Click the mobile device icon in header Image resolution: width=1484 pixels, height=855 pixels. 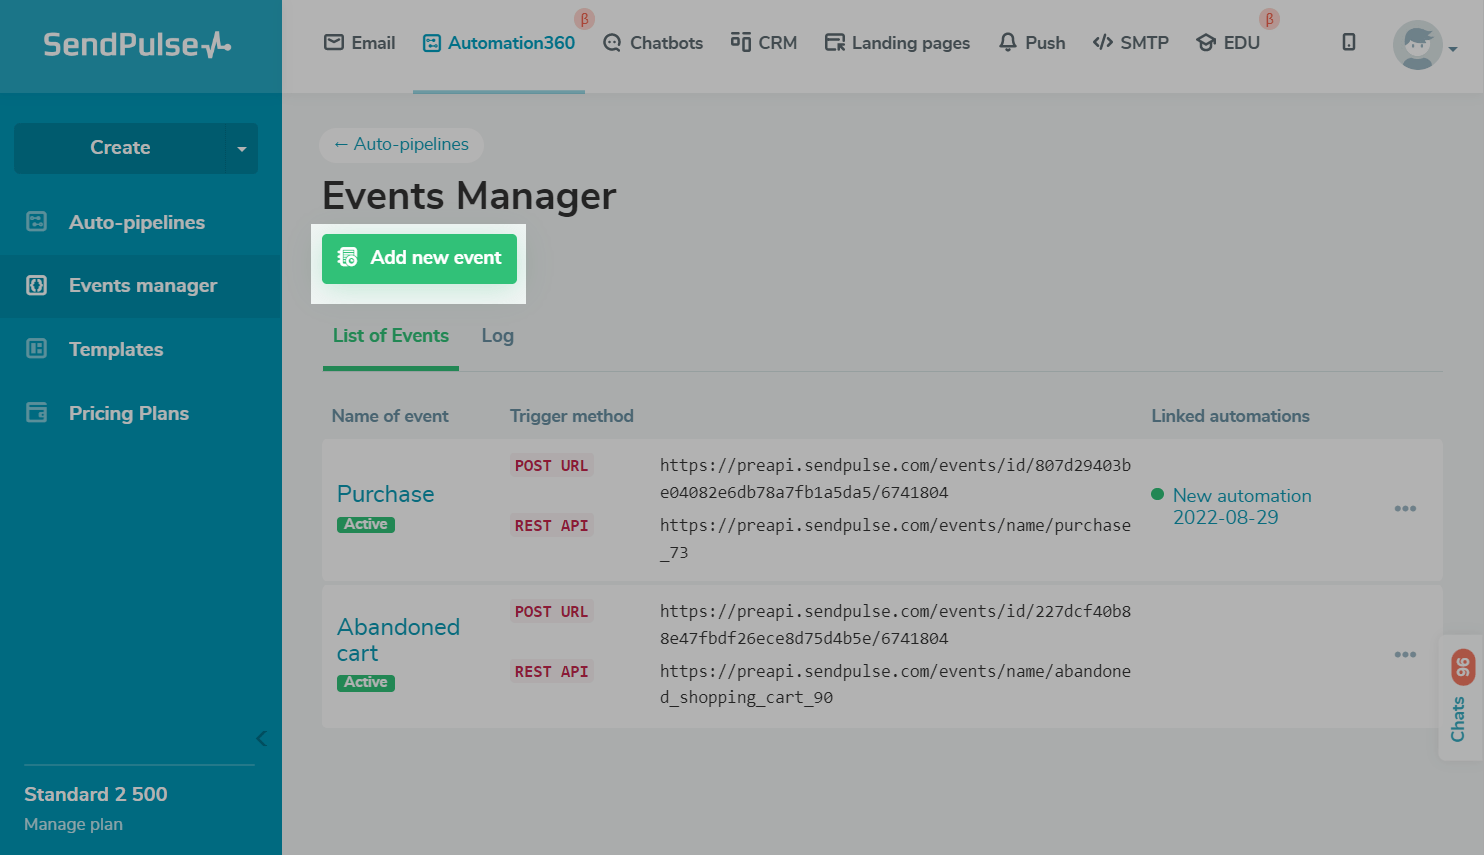click(x=1348, y=42)
